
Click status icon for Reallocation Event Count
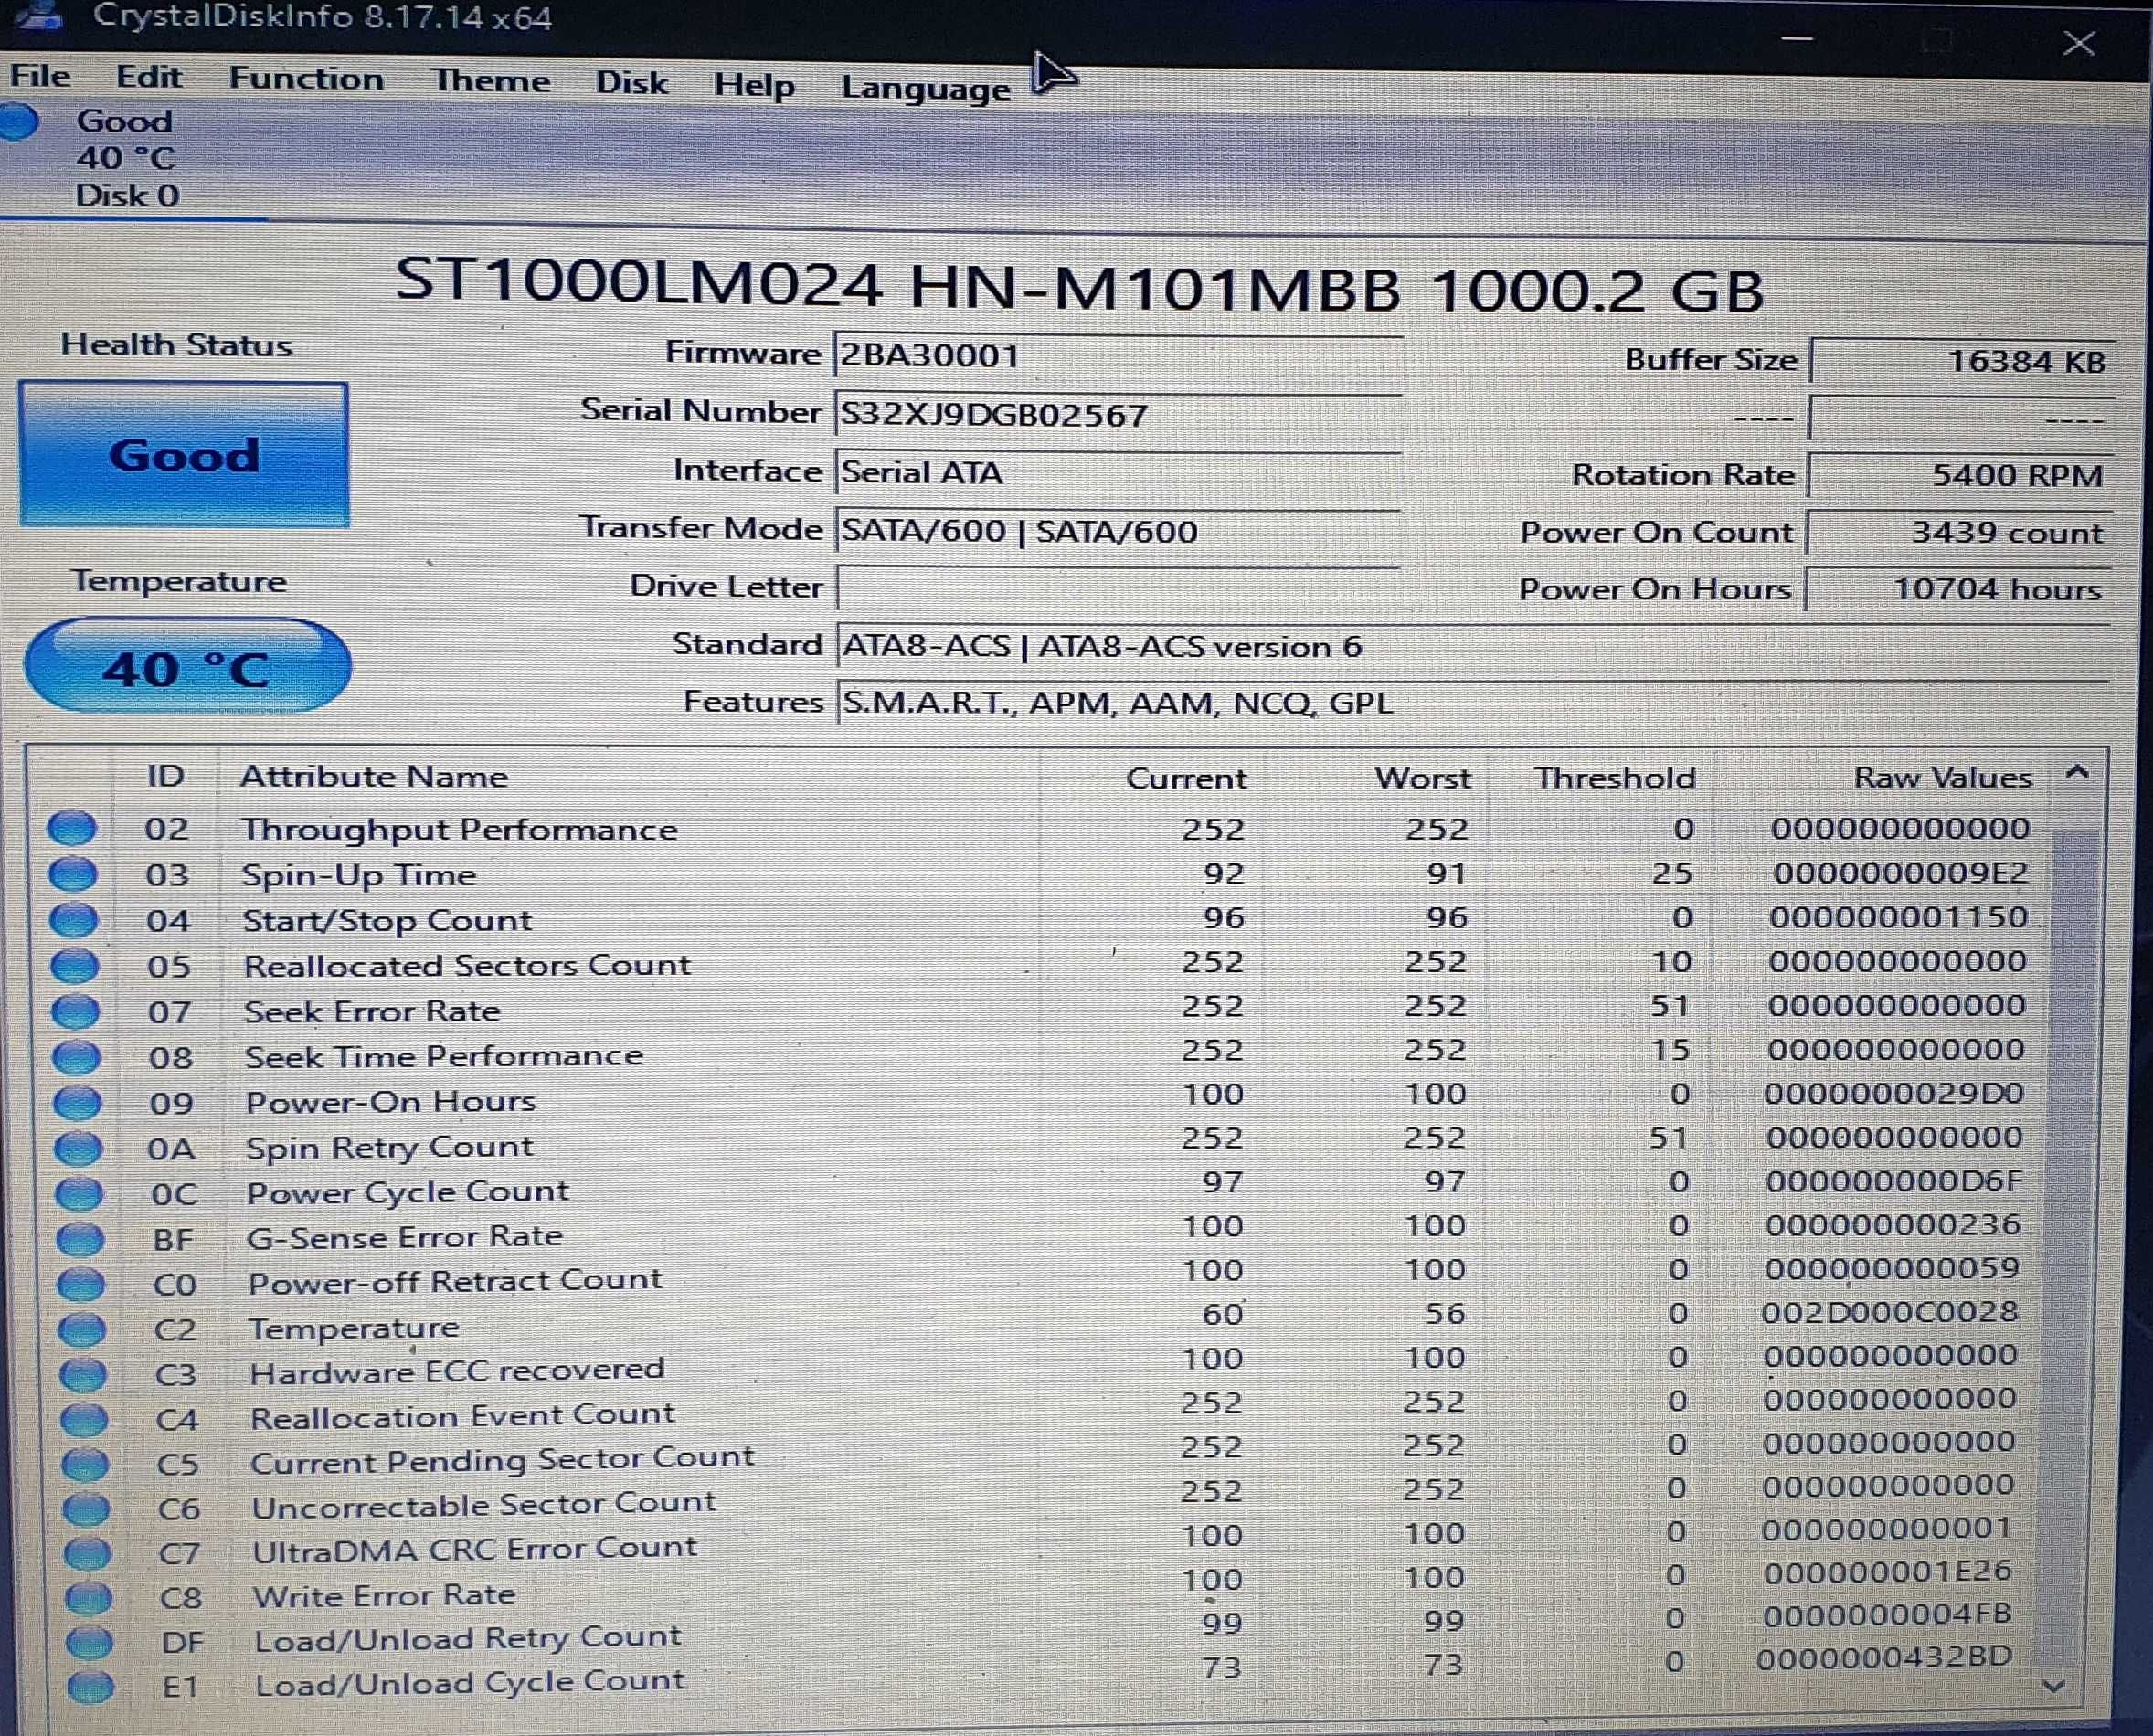click(85, 1420)
